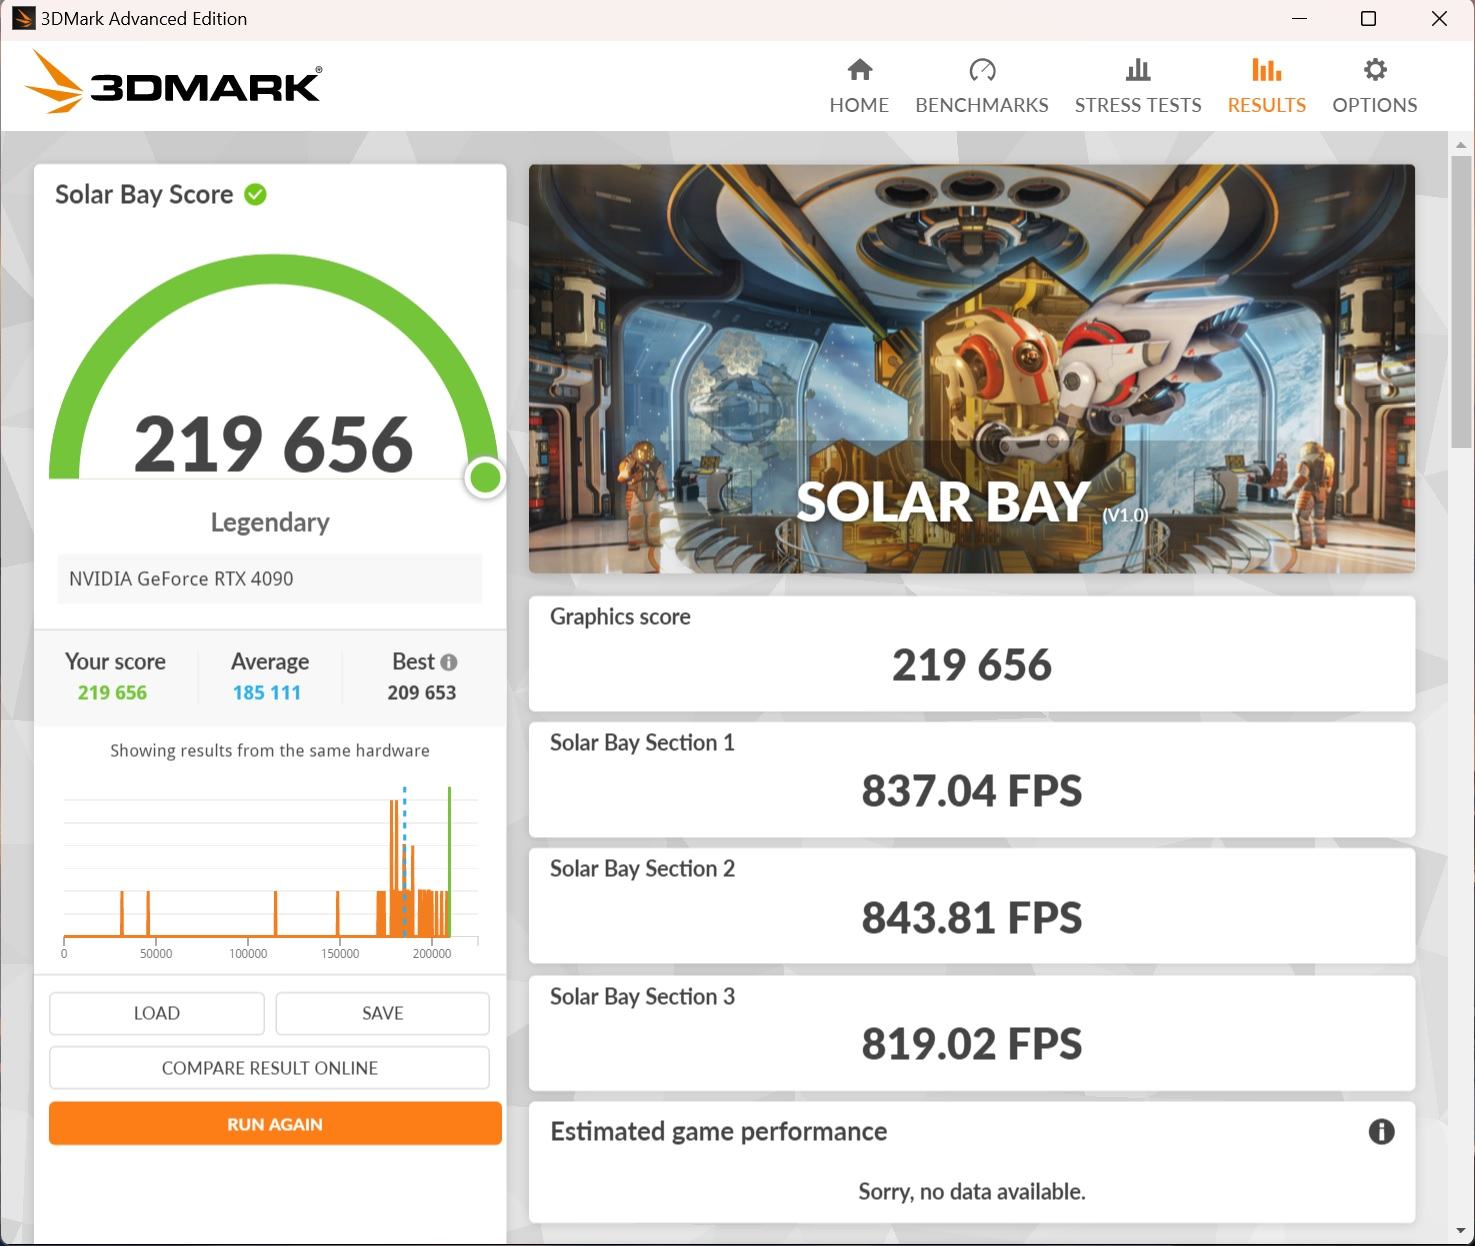Screen dimensions: 1475x1246
Task: Click Estimated game performance heading
Action: [719, 1132]
